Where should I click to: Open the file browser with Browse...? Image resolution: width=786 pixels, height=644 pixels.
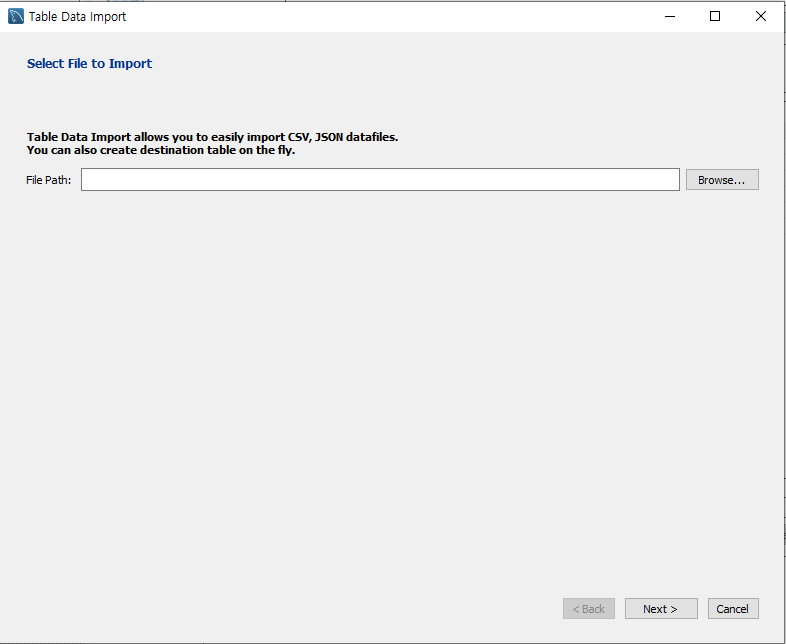722,179
